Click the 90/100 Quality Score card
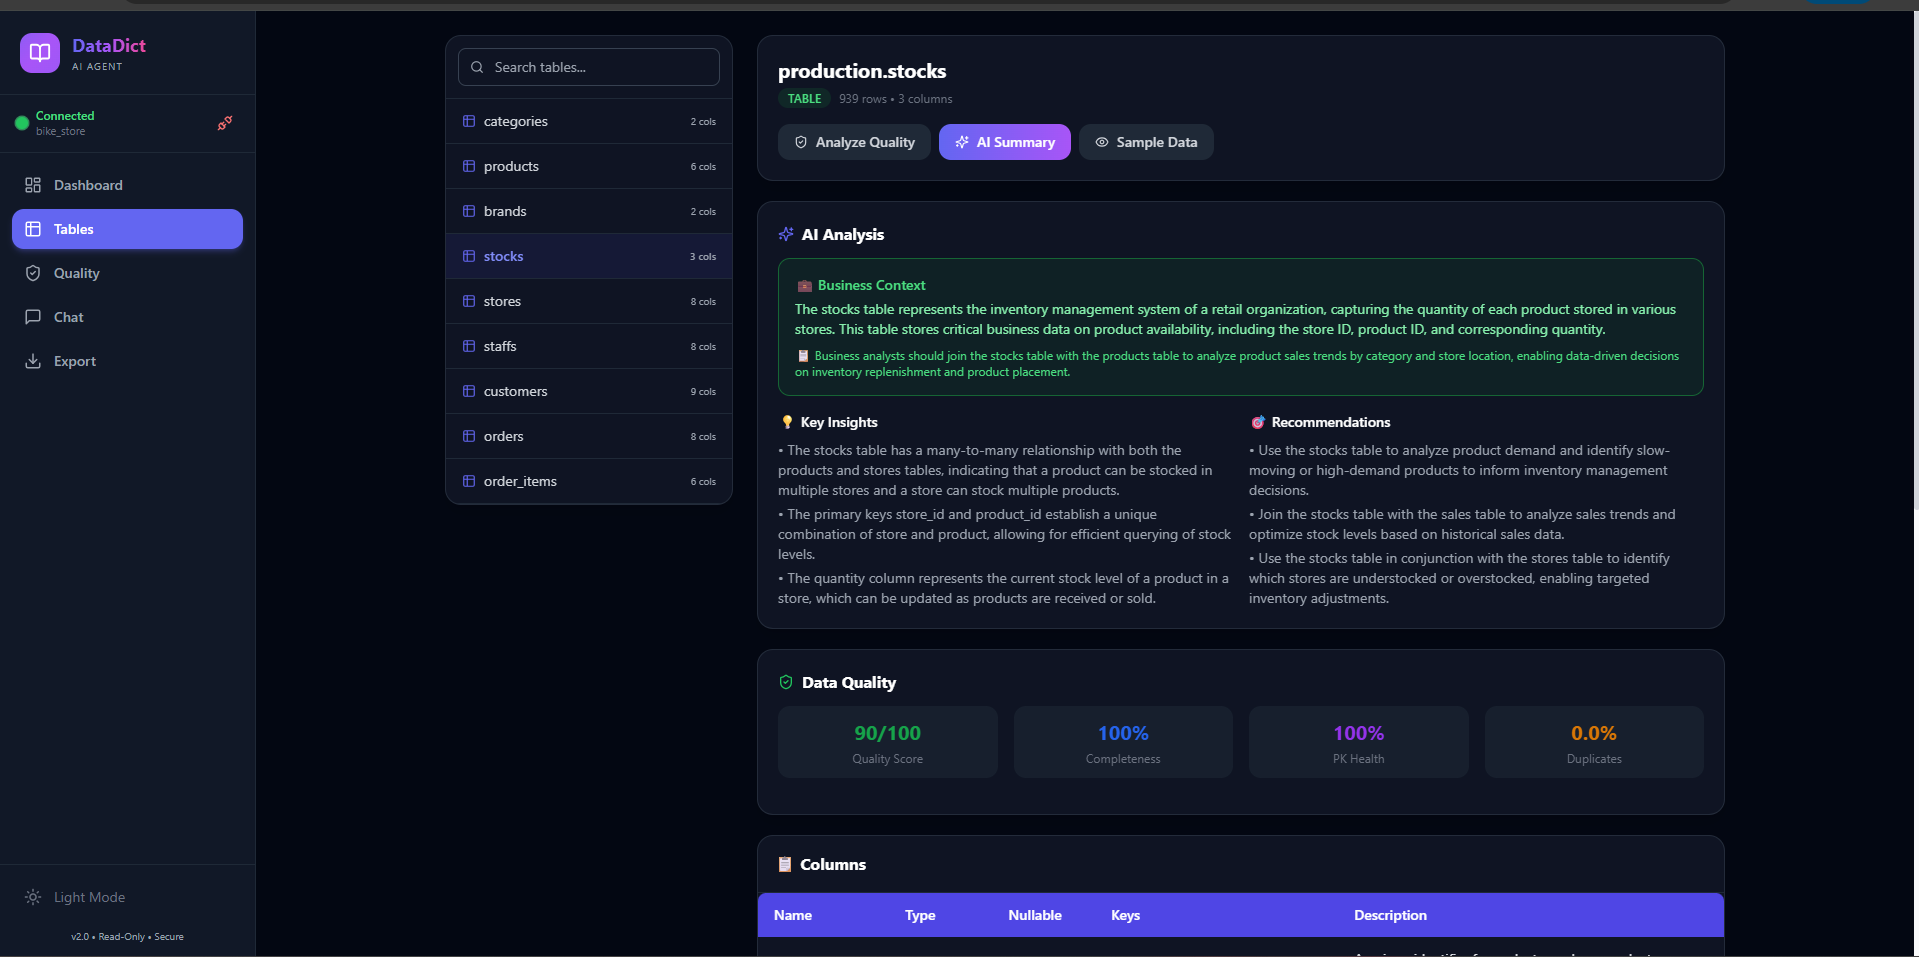Viewport: 1919px width, 957px height. pos(888,742)
